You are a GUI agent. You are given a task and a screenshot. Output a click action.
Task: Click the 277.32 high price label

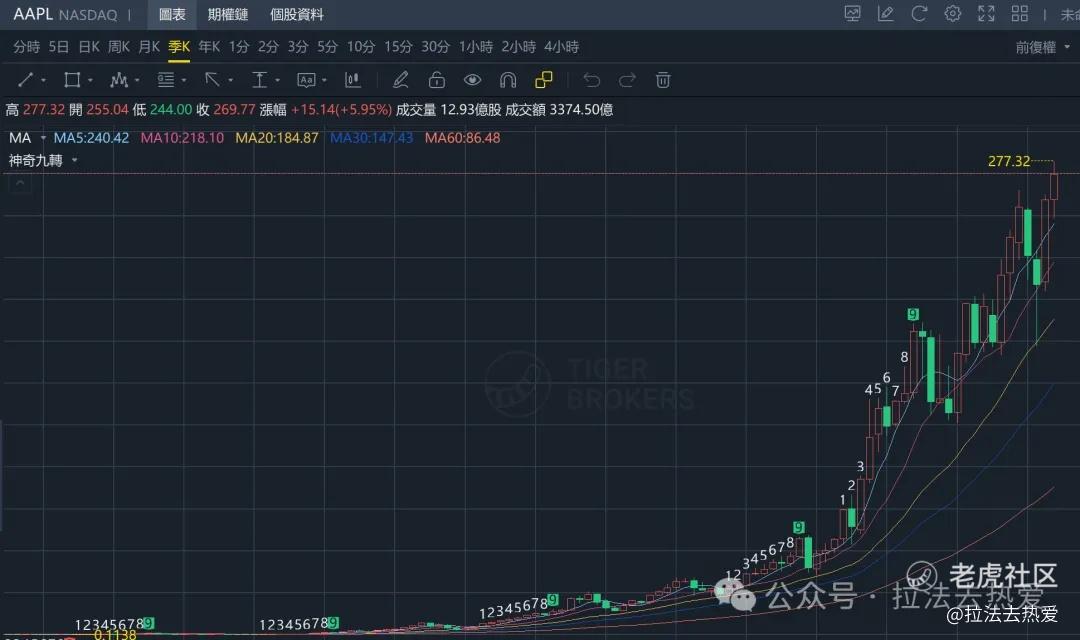click(x=1009, y=161)
